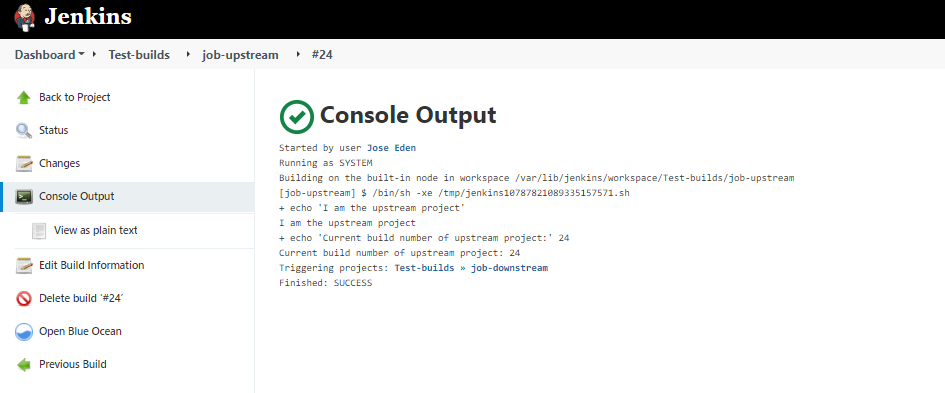Click the Jenkins butler logo icon
The height and width of the screenshot is (393, 945).
point(25,17)
